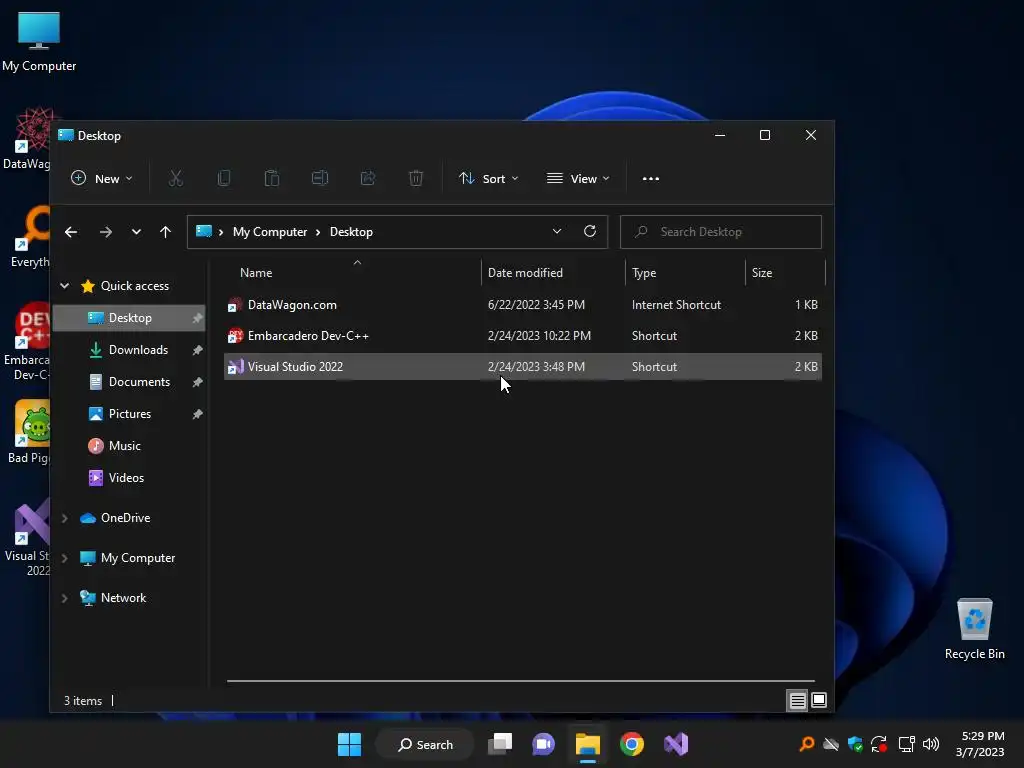This screenshot has width=1024, height=768.
Task: Click My Computer in the address breadcrumb
Action: click(270, 232)
